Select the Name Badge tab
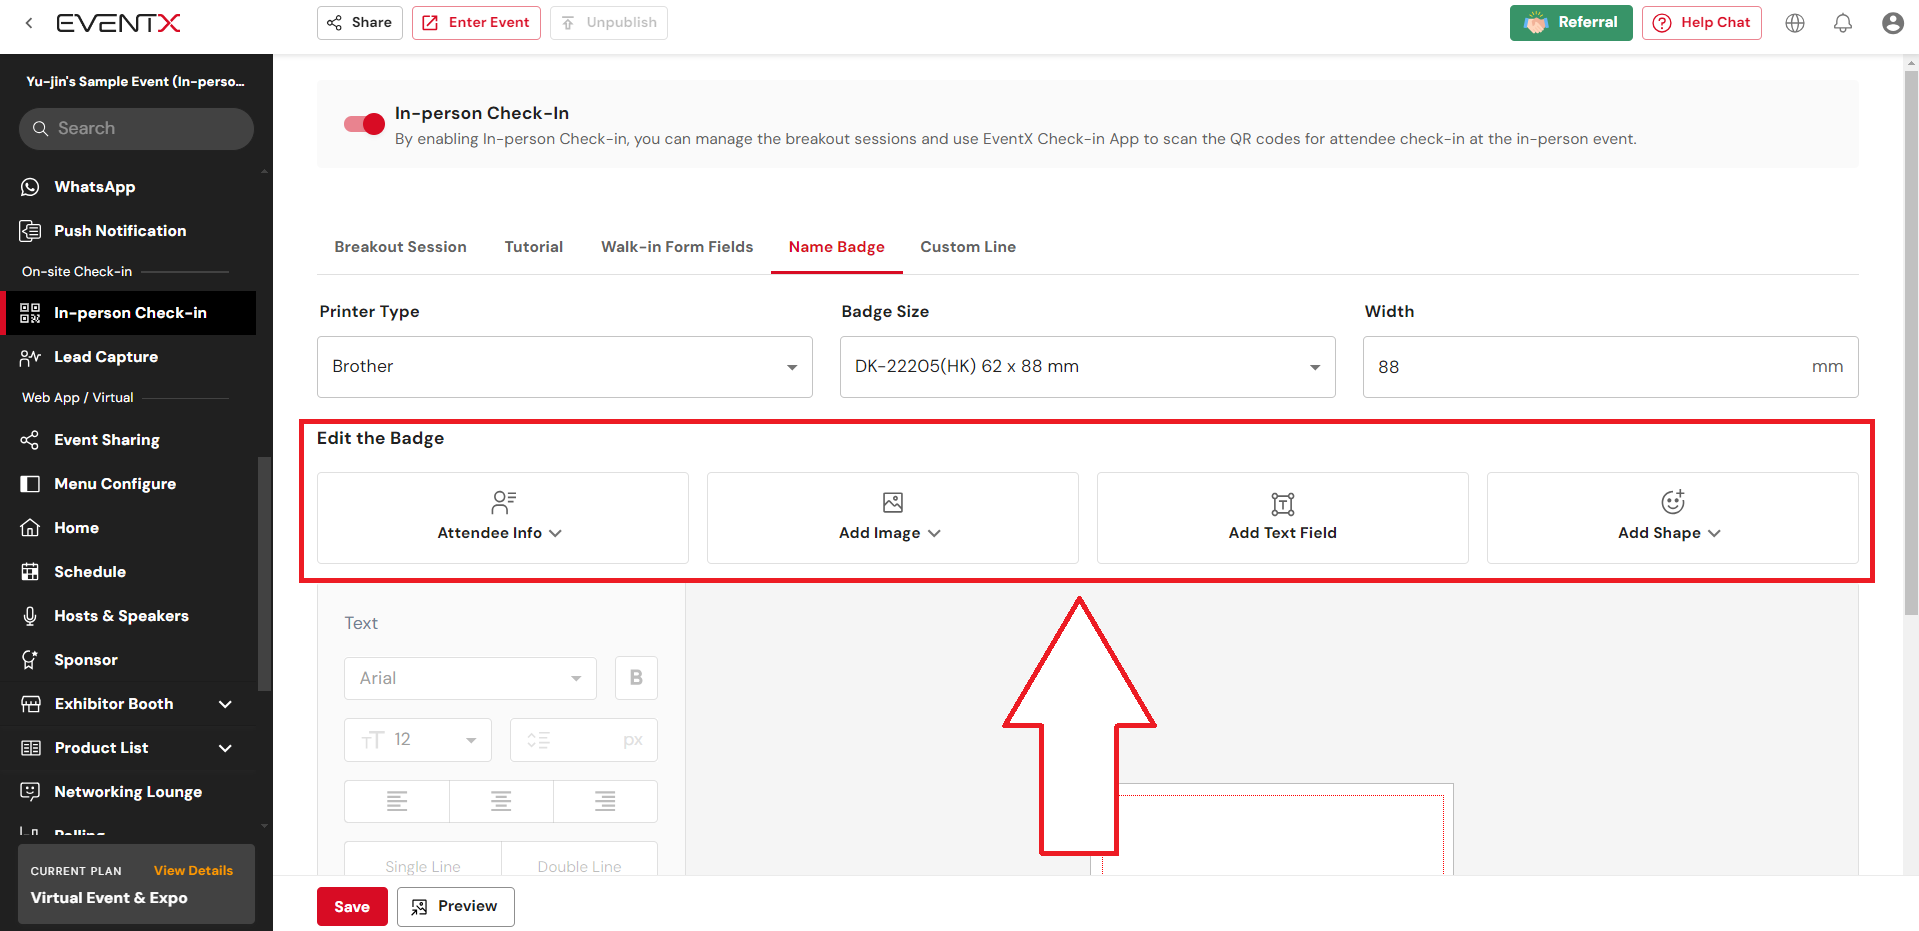This screenshot has width=1919, height=931. point(837,247)
